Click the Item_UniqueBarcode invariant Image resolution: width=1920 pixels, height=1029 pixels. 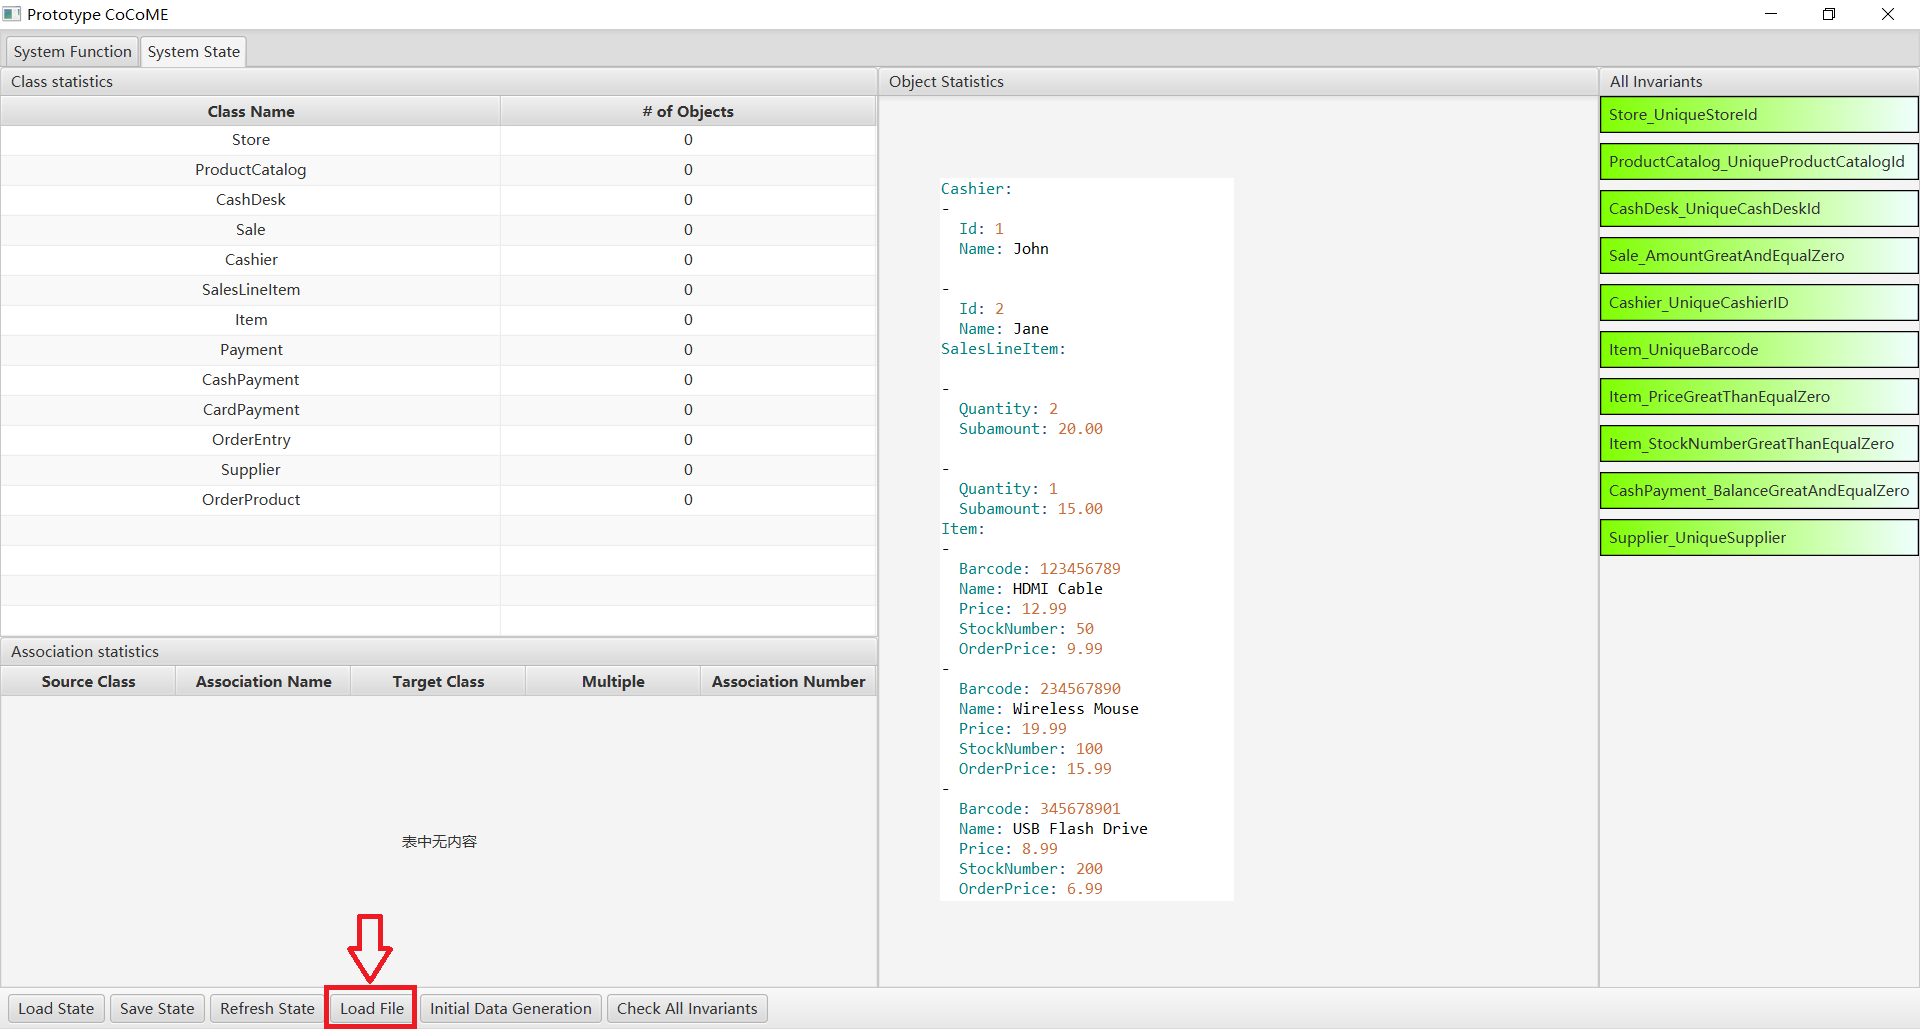[x=1758, y=350]
